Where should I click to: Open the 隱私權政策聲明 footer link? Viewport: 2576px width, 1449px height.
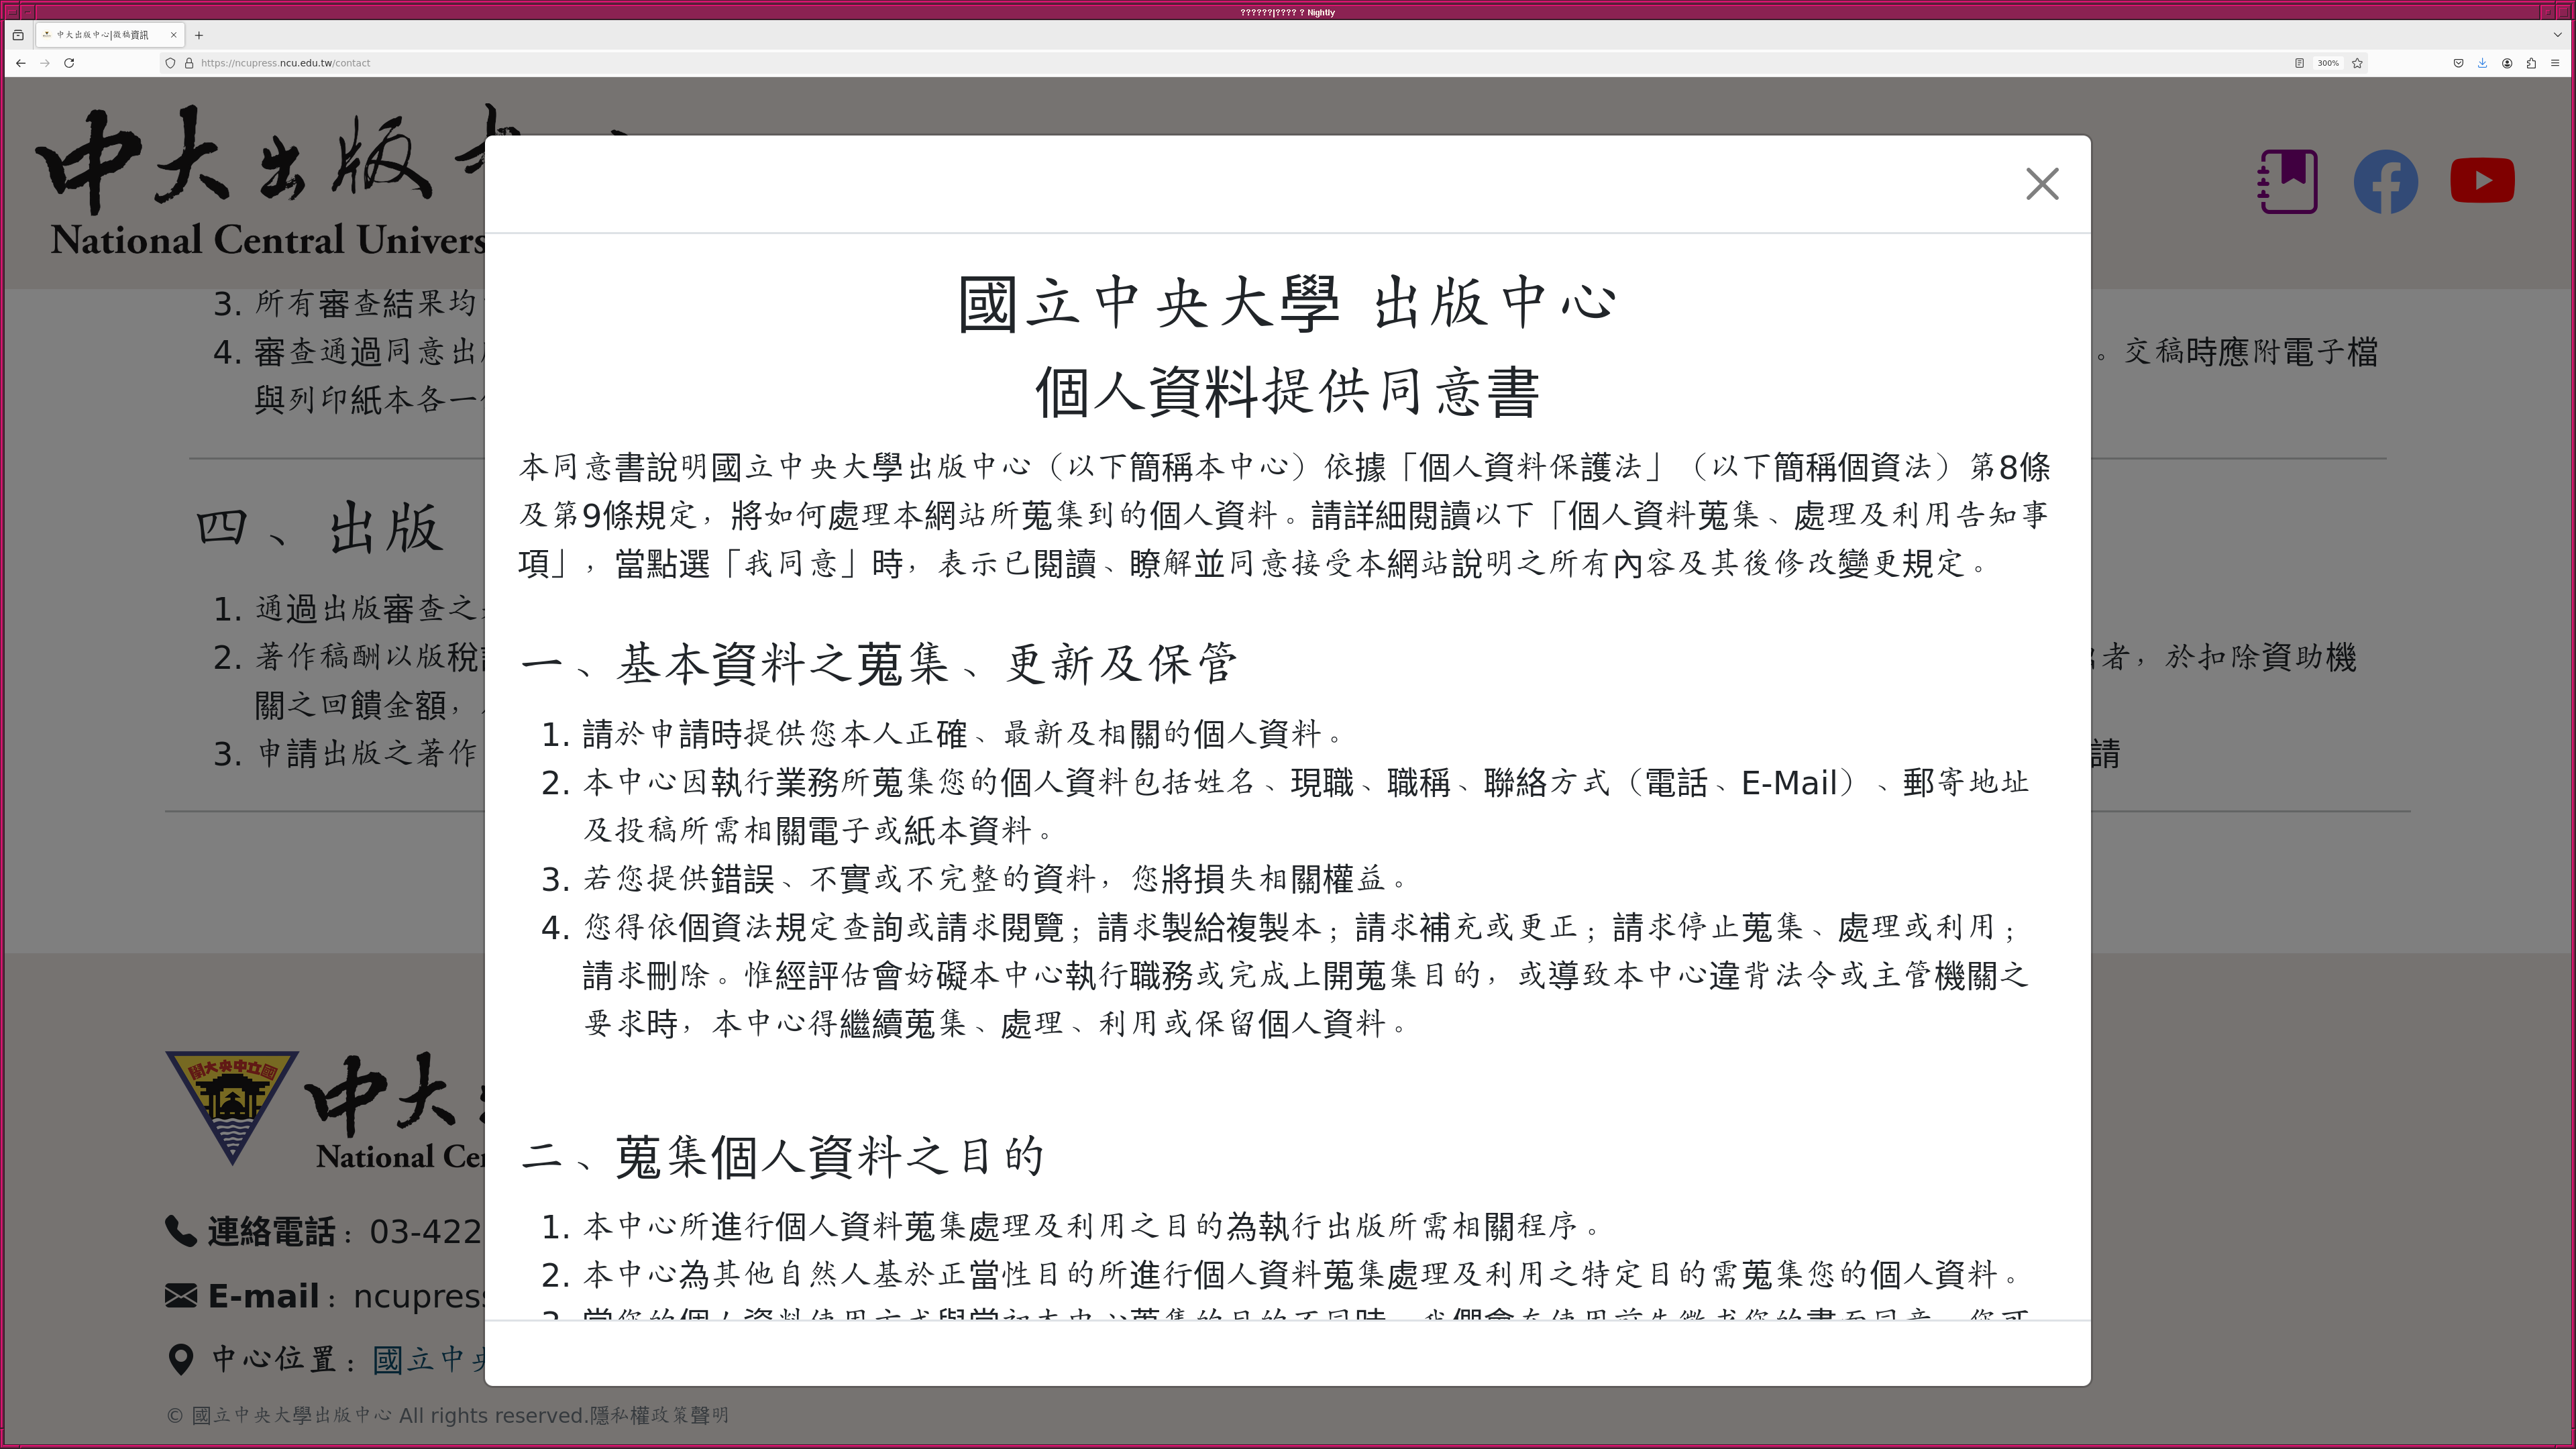point(659,1415)
